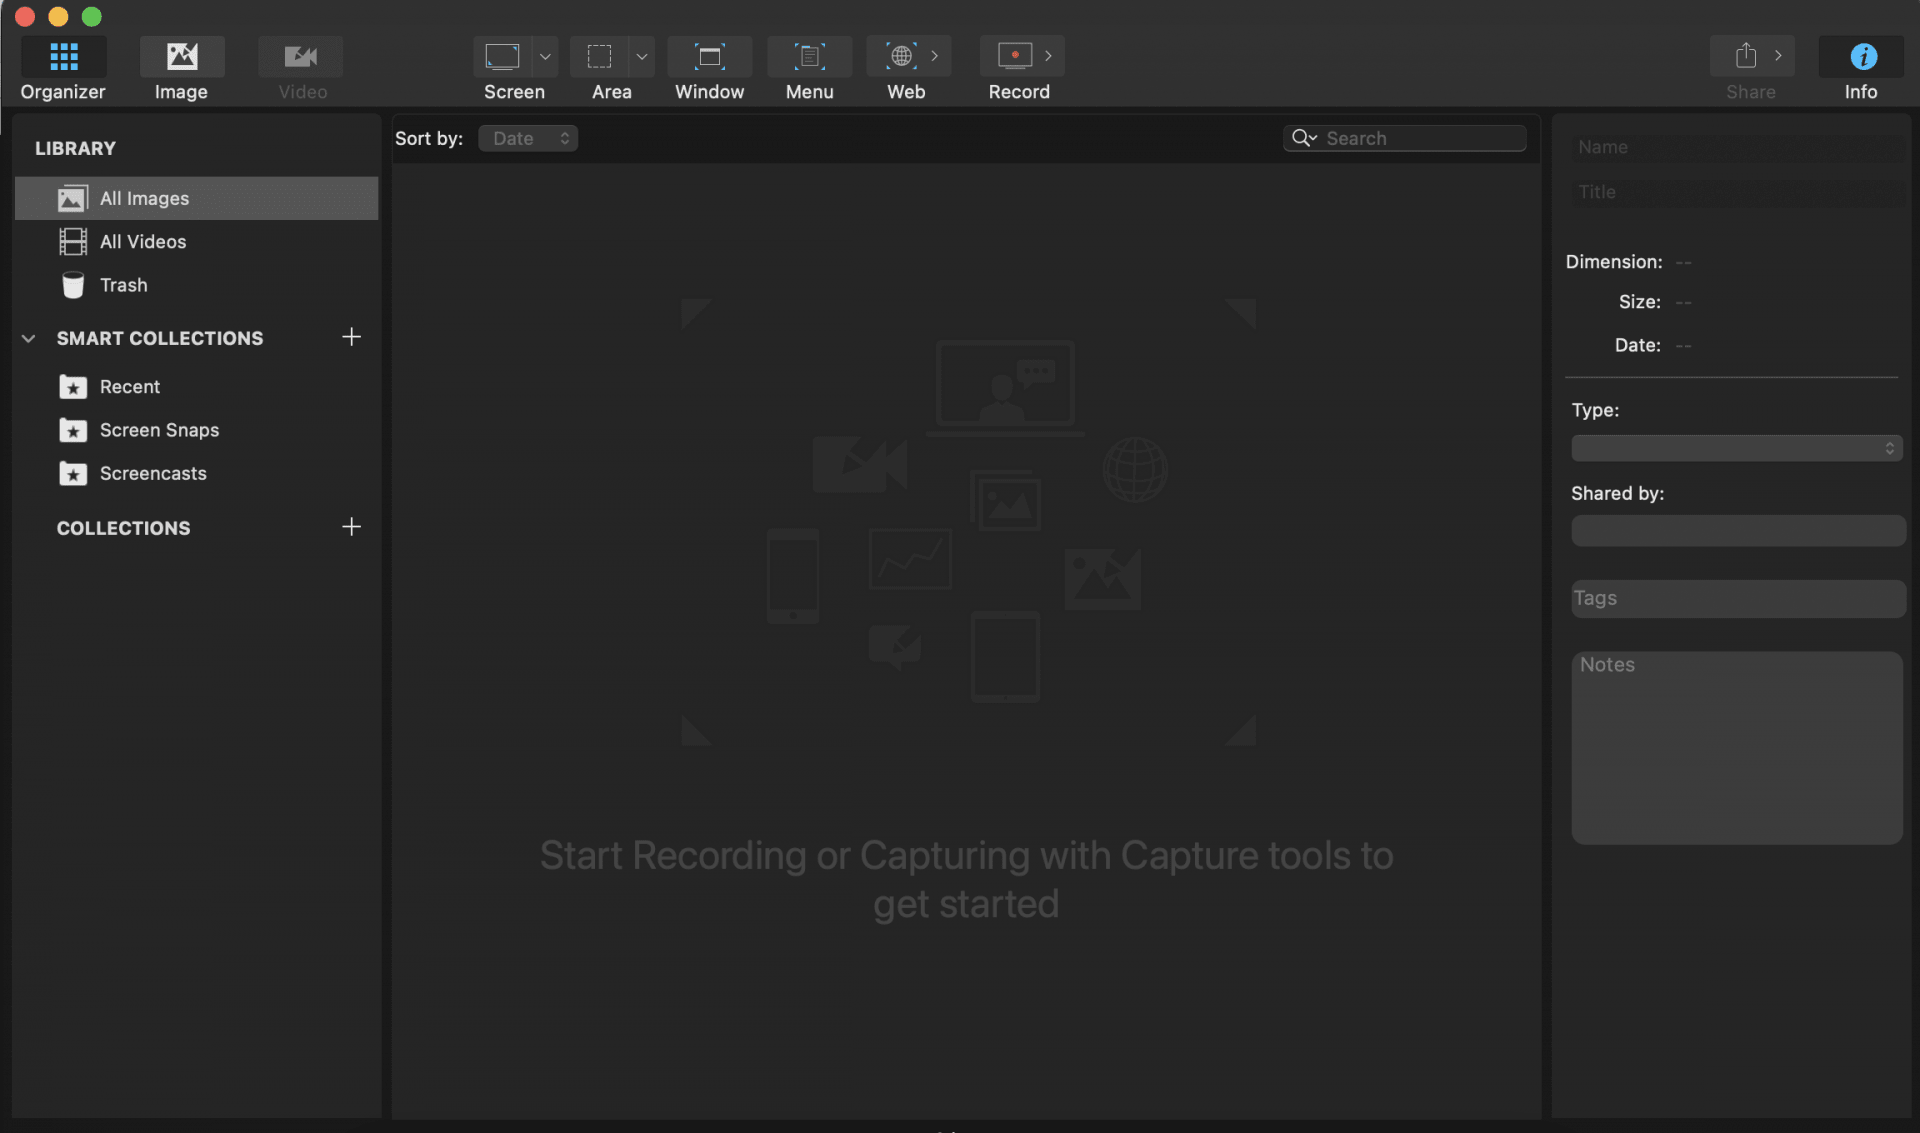Capture full Screen with Screen tool
The height and width of the screenshot is (1133, 1920).
(502, 57)
